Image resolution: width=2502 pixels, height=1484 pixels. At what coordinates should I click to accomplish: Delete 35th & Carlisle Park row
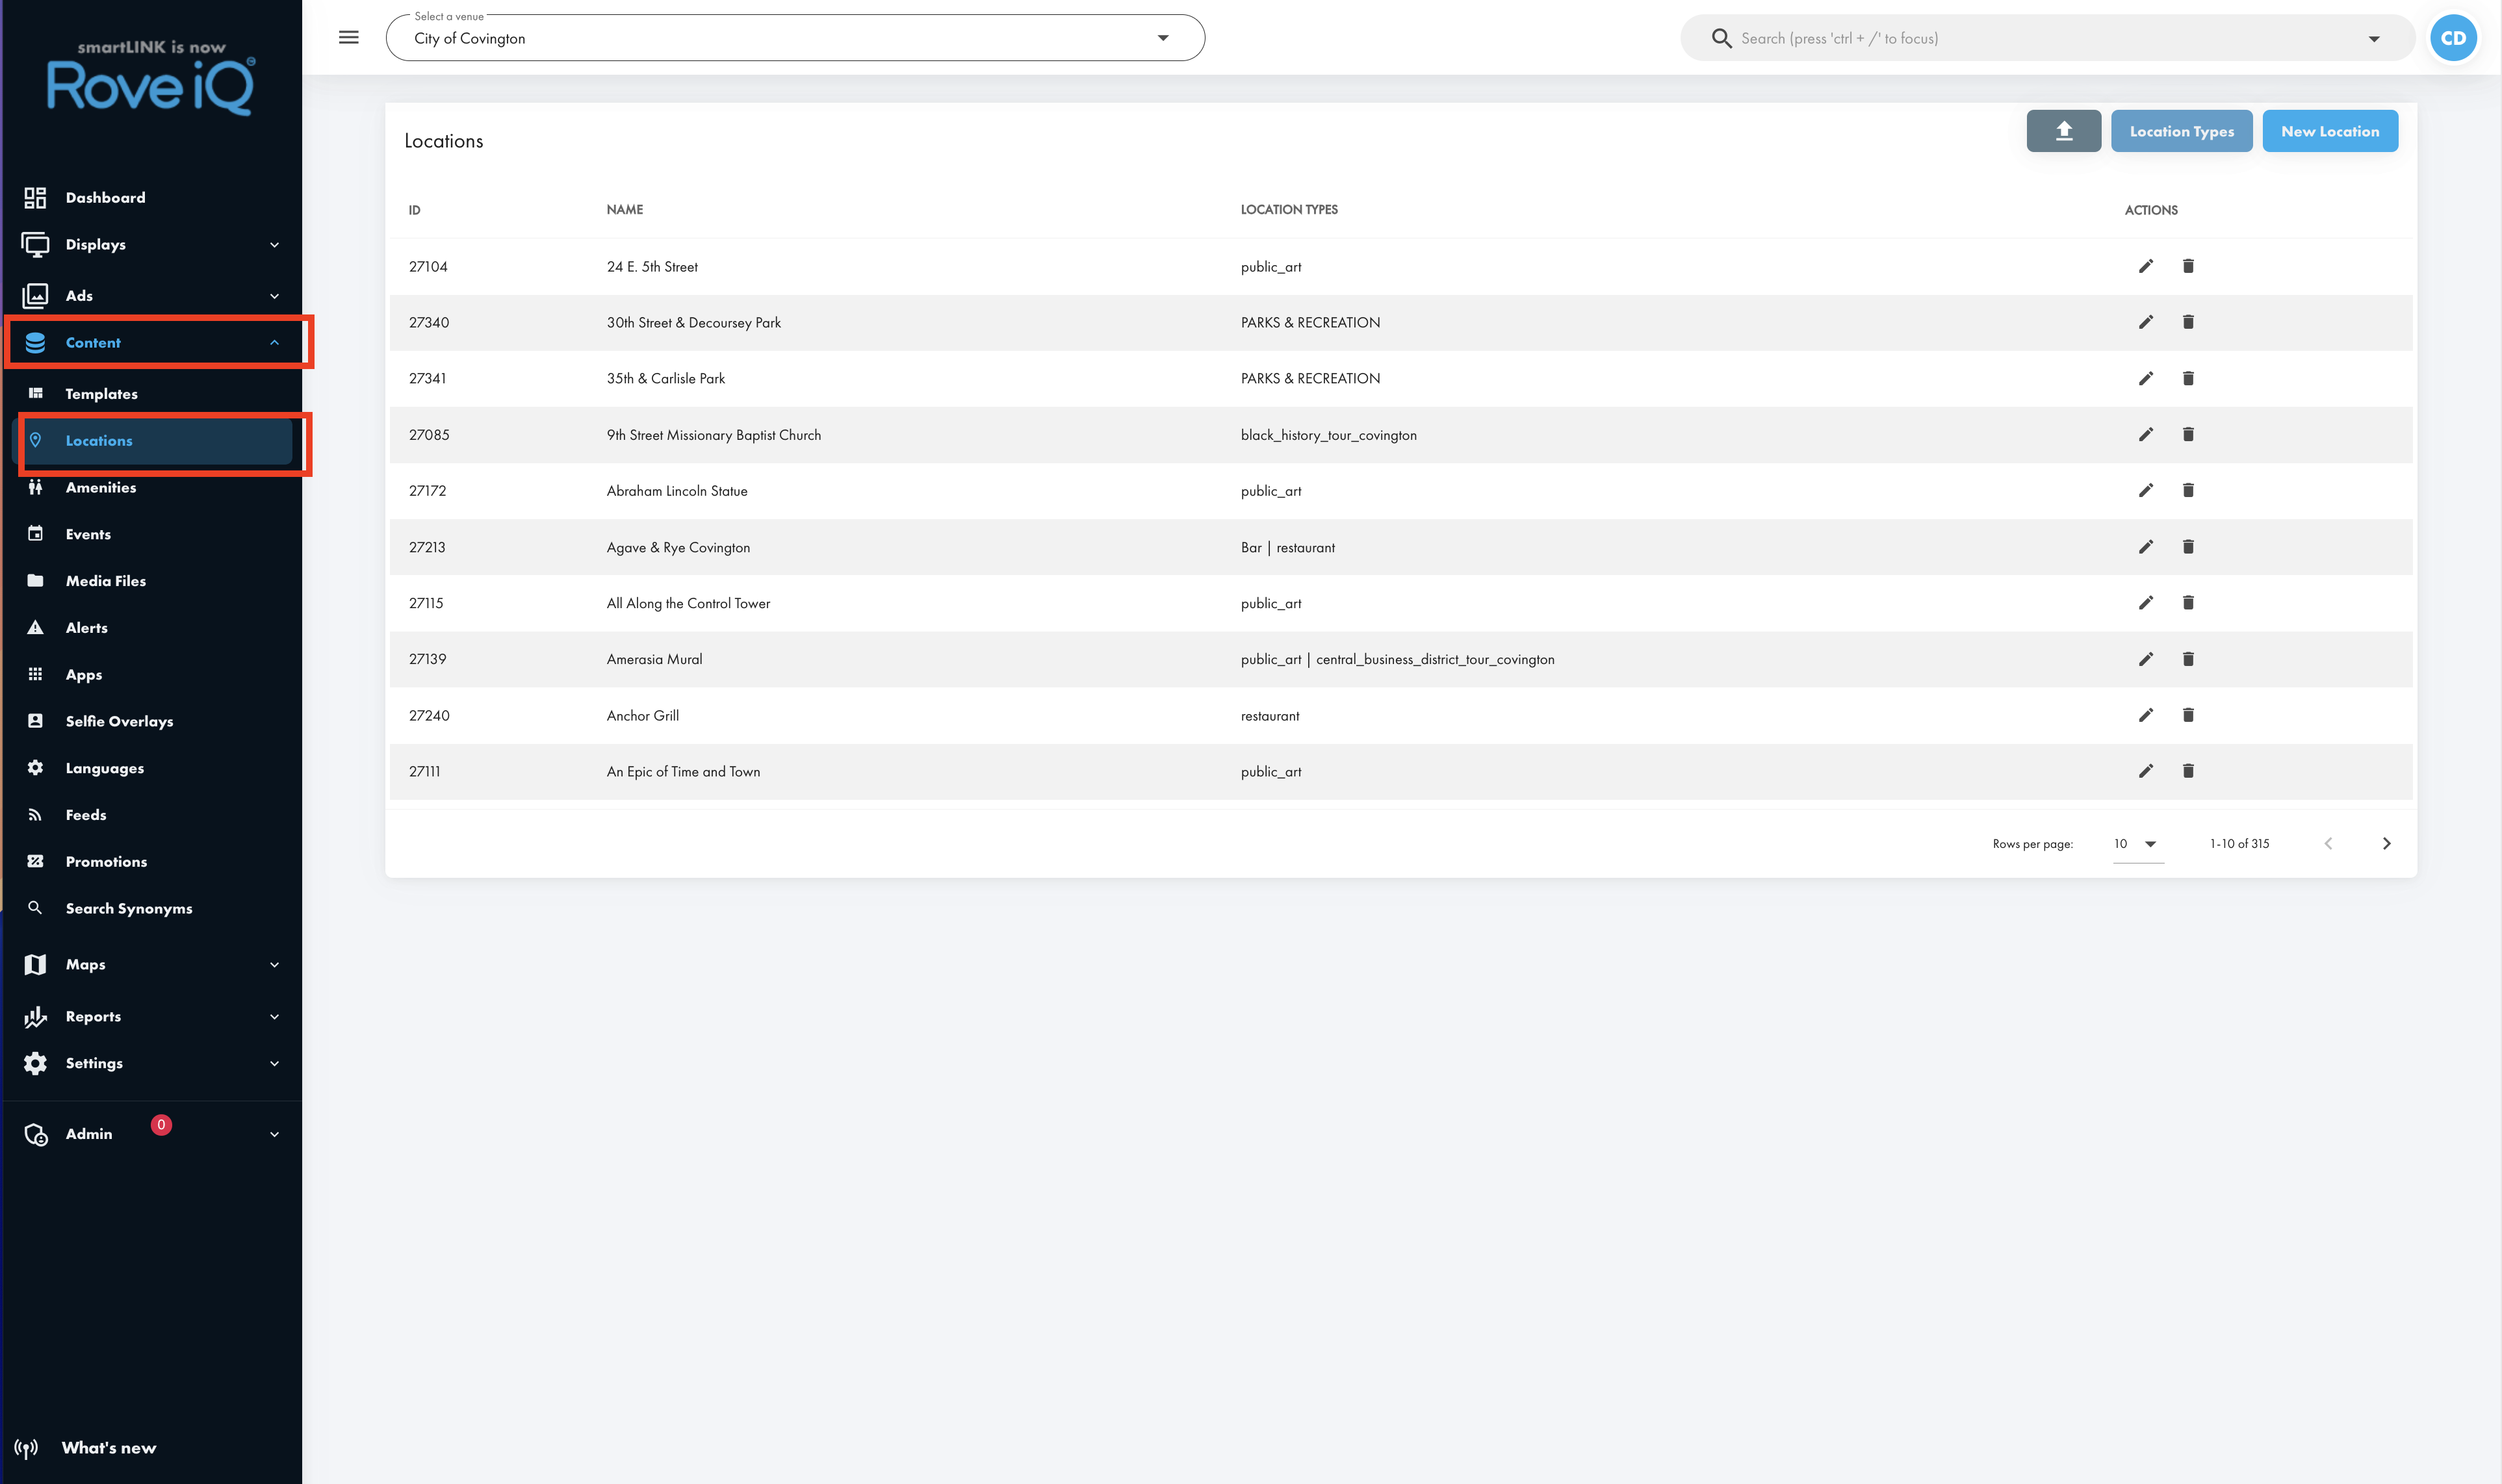pos(2188,378)
